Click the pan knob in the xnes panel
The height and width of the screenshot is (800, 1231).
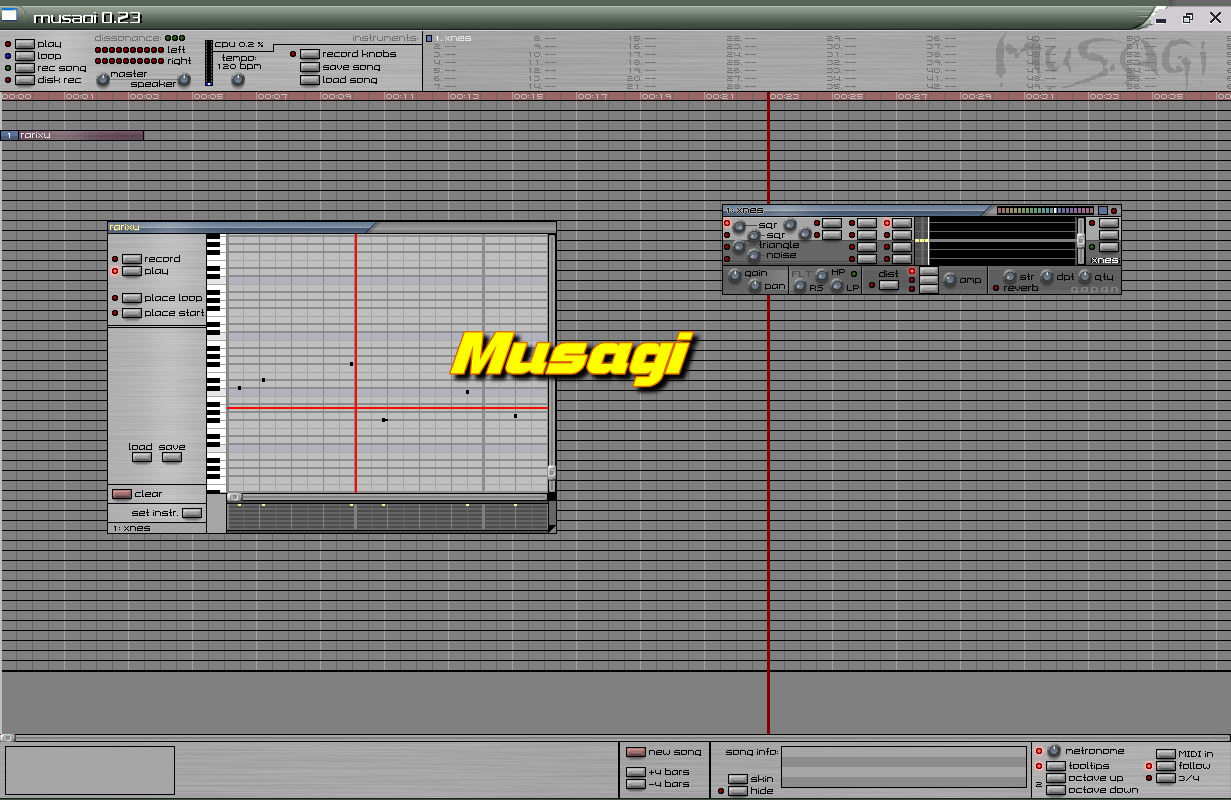click(x=755, y=286)
